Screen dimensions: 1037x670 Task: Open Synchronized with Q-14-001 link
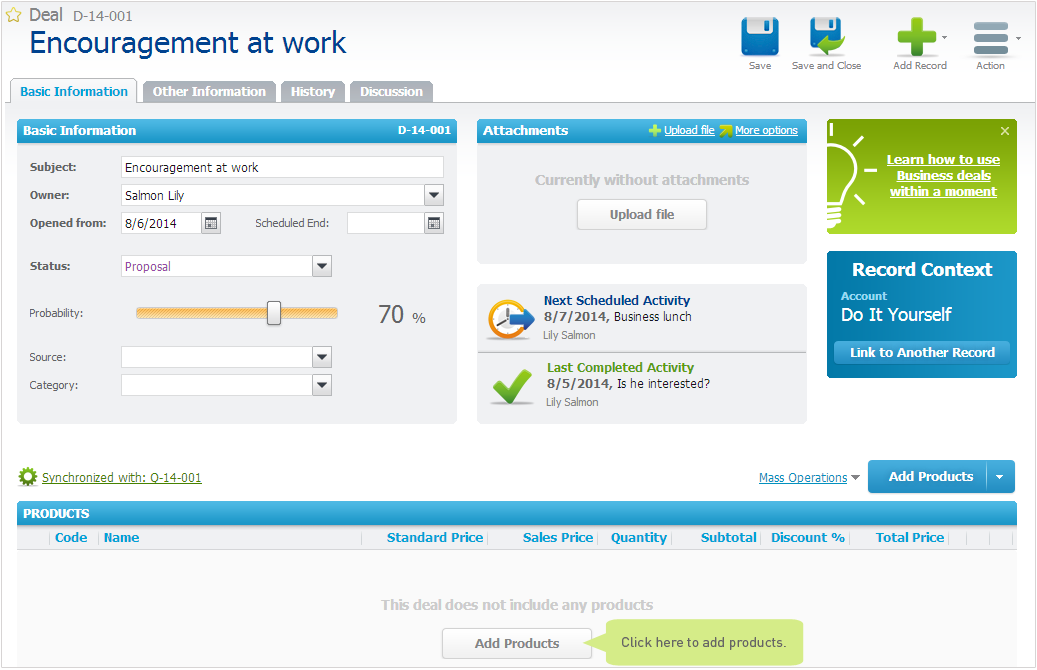click(x=122, y=478)
